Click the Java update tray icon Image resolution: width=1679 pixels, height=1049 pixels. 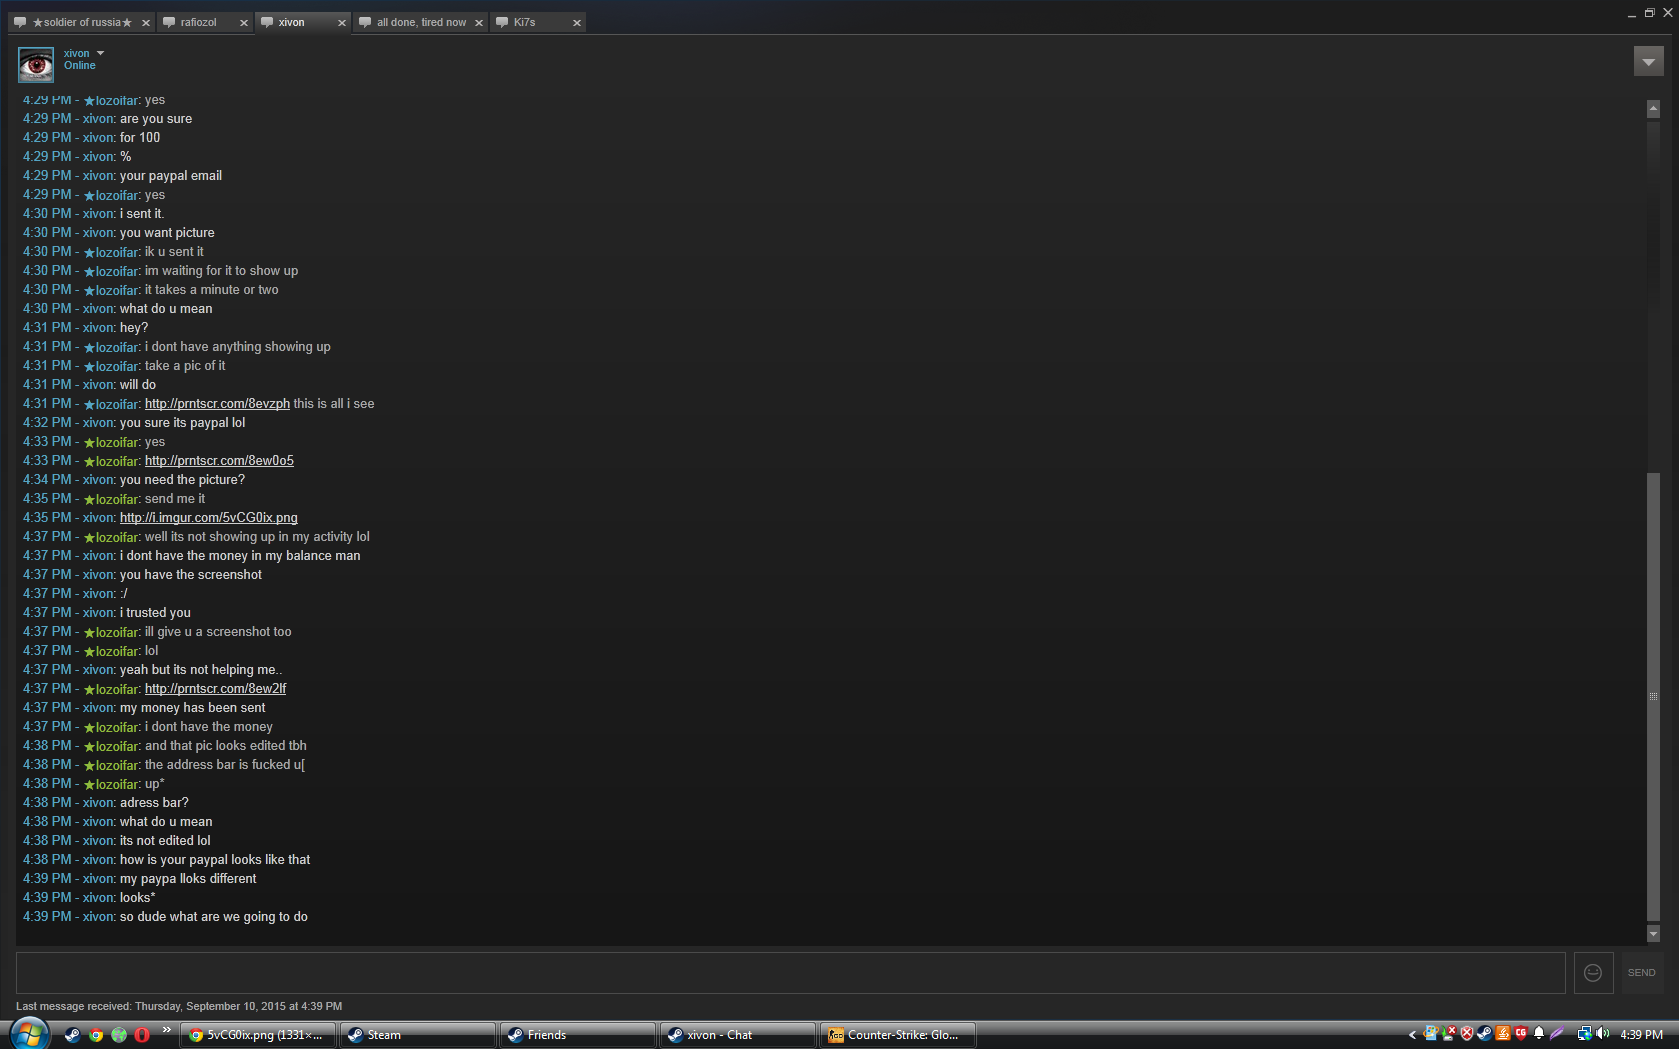(1503, 1034)
